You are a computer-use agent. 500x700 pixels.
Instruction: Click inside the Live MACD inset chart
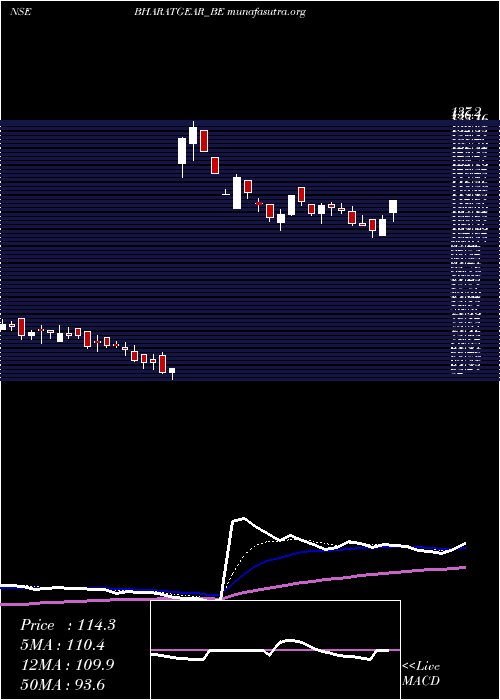(275, 650)
